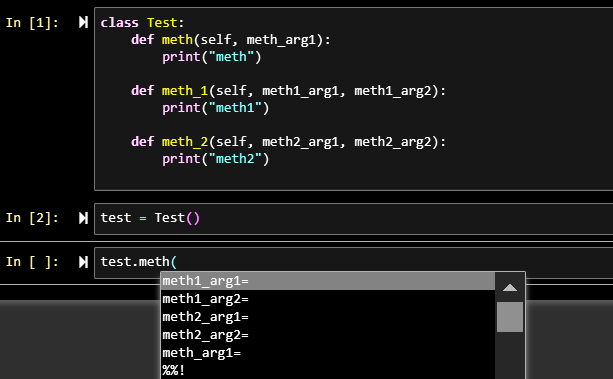Select meth2_arg2= completion entry
The width and height of the screenshot is (613, 379).
[328, 335]
